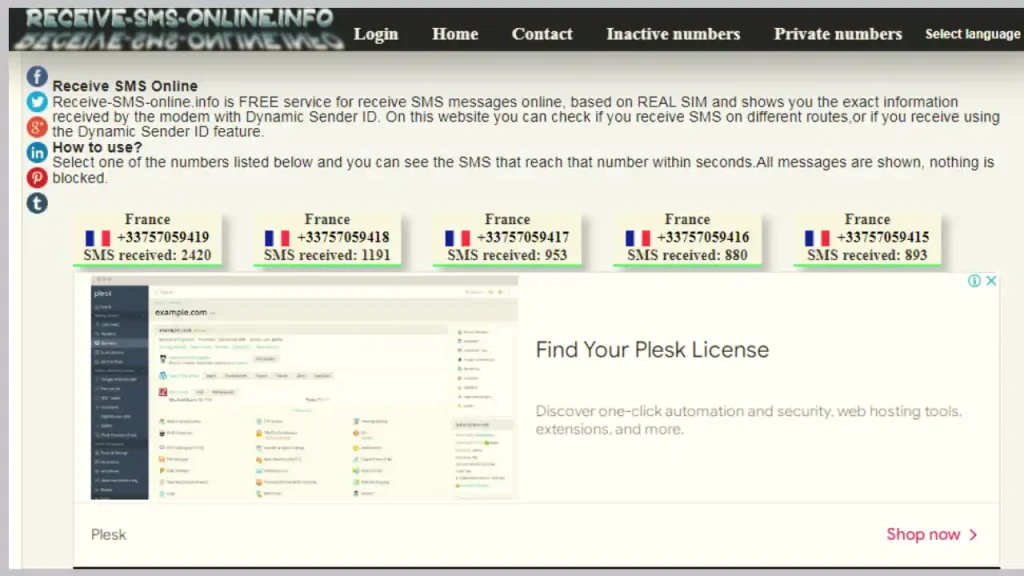The height and width of the screenshot is (576, 1024).
Task: Click Shop now in Plesk ad
Action: click(931, 535)
